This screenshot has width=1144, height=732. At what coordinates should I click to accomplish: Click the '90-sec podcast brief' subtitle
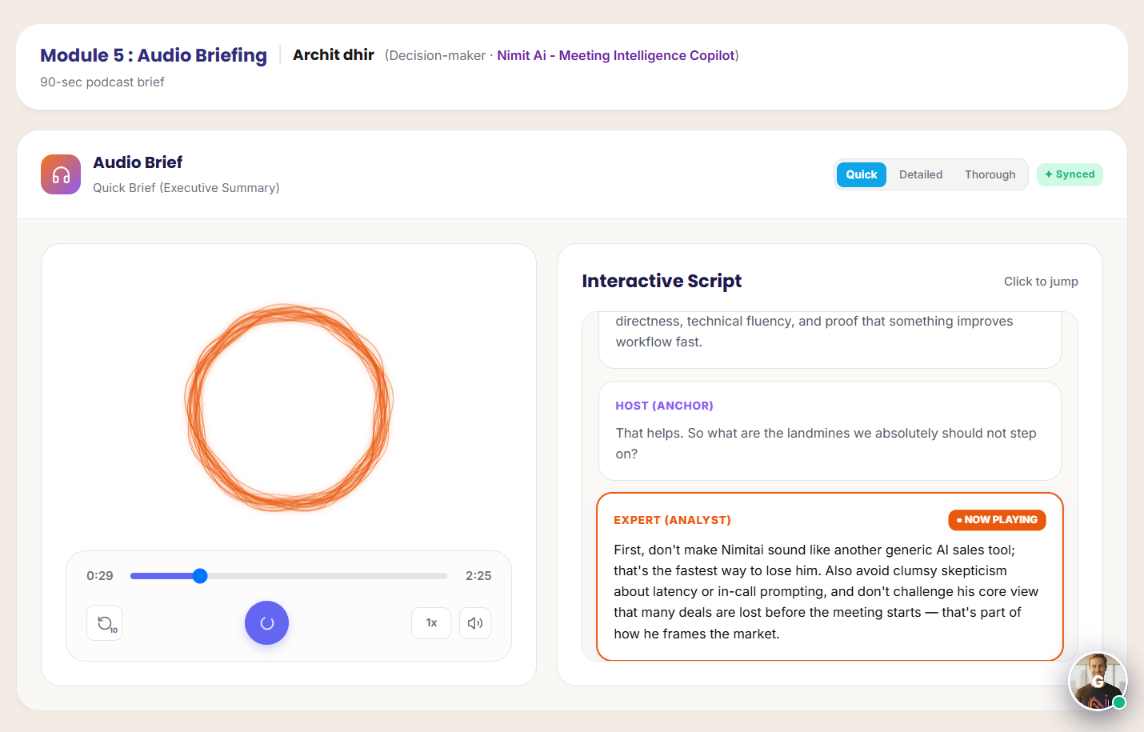(x=102, y=82)
